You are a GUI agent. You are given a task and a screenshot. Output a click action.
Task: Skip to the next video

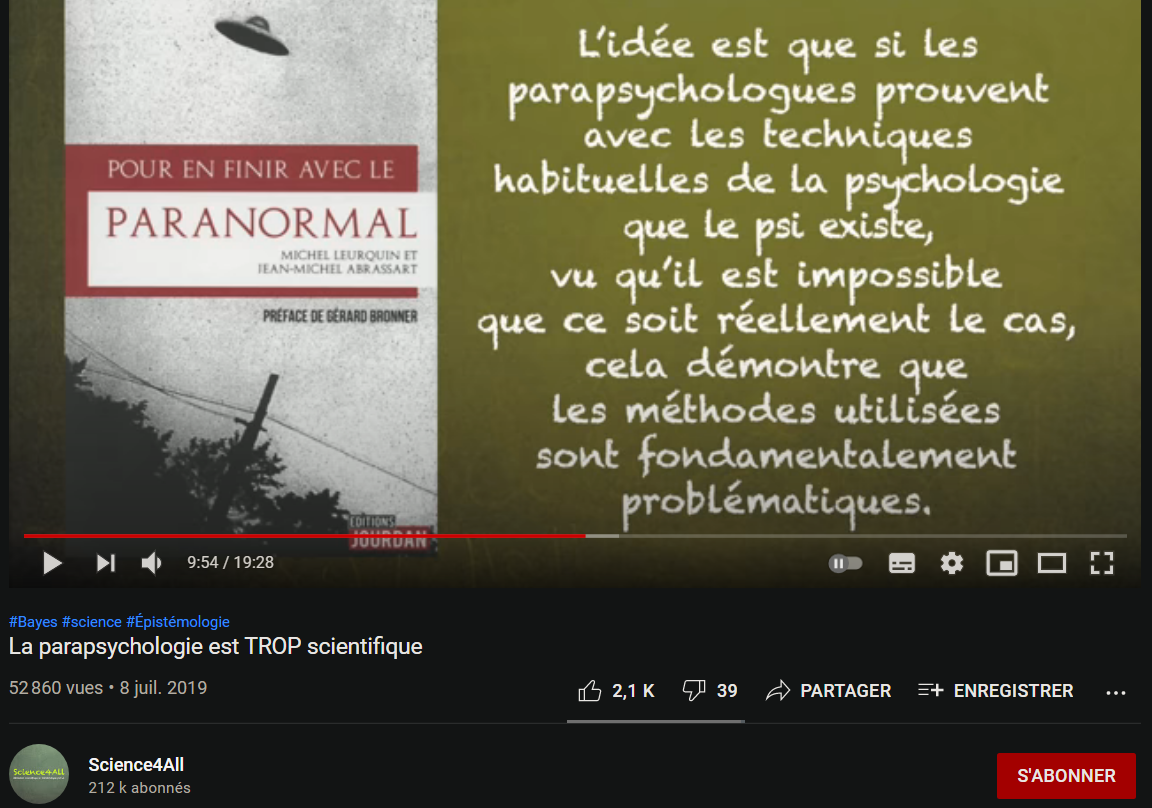coord(106,563)
